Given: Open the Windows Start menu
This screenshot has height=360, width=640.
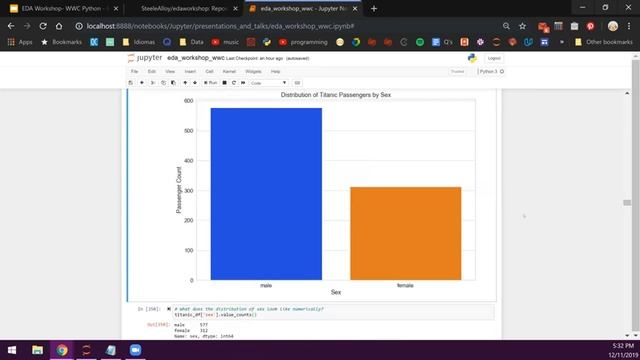Looking at the screenshot, I should [12, 350].
